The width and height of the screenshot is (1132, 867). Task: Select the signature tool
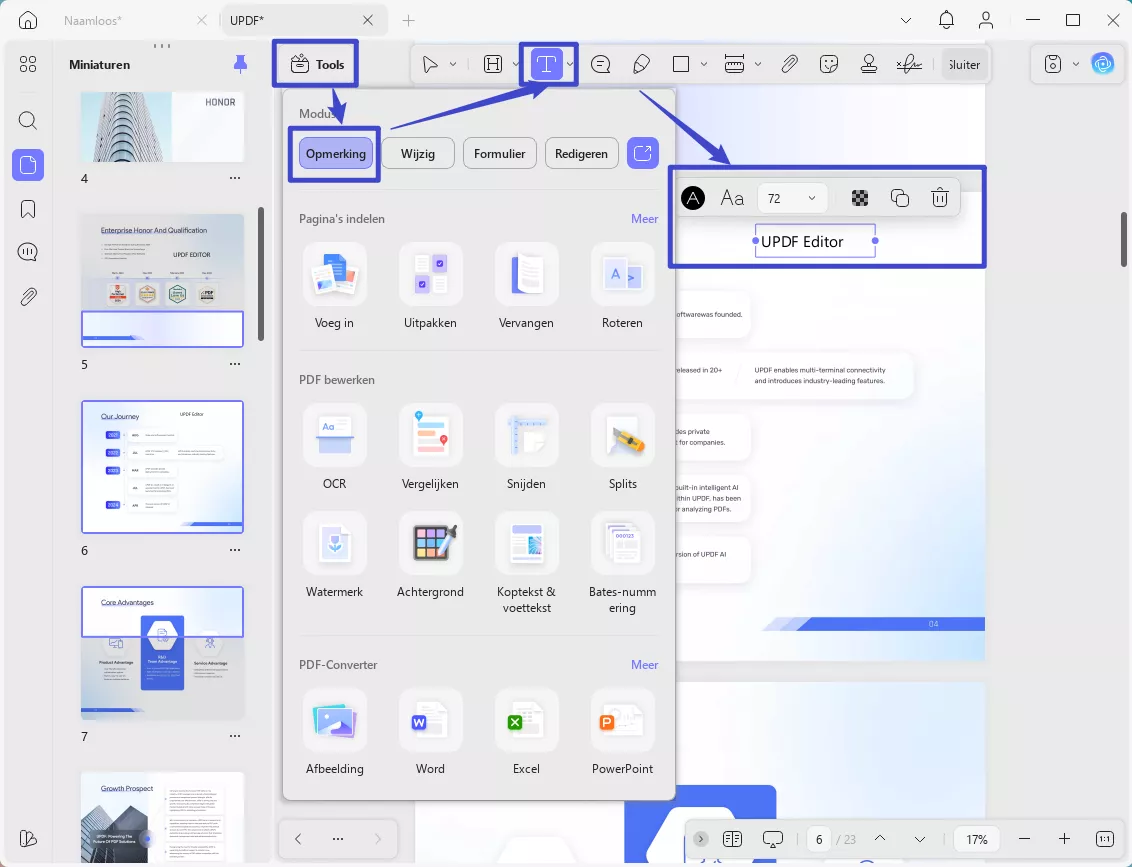pyautogui.click(x=909, y=64)
